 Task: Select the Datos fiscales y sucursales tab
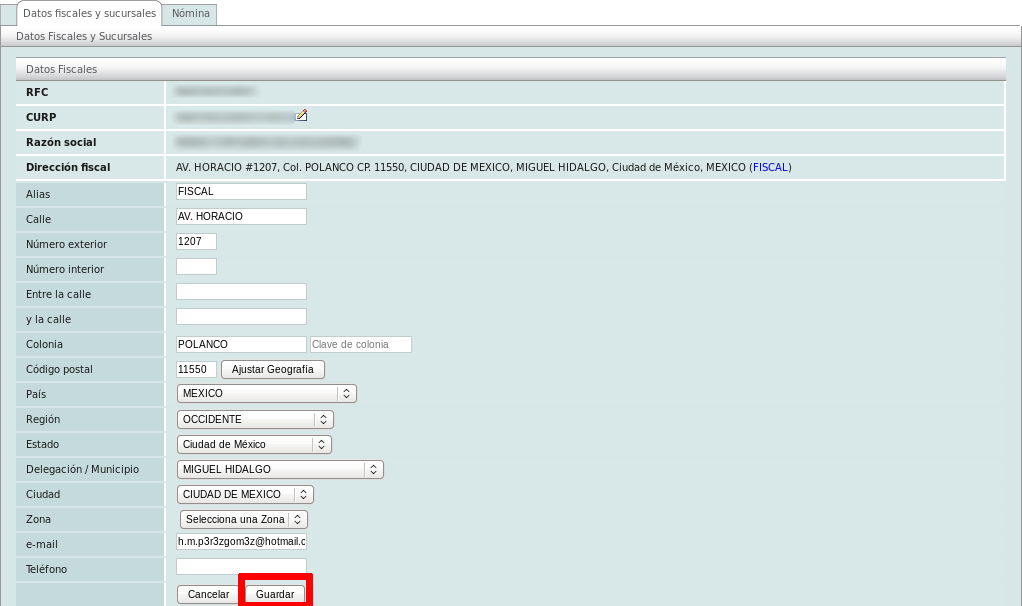[x=89, y=14]
